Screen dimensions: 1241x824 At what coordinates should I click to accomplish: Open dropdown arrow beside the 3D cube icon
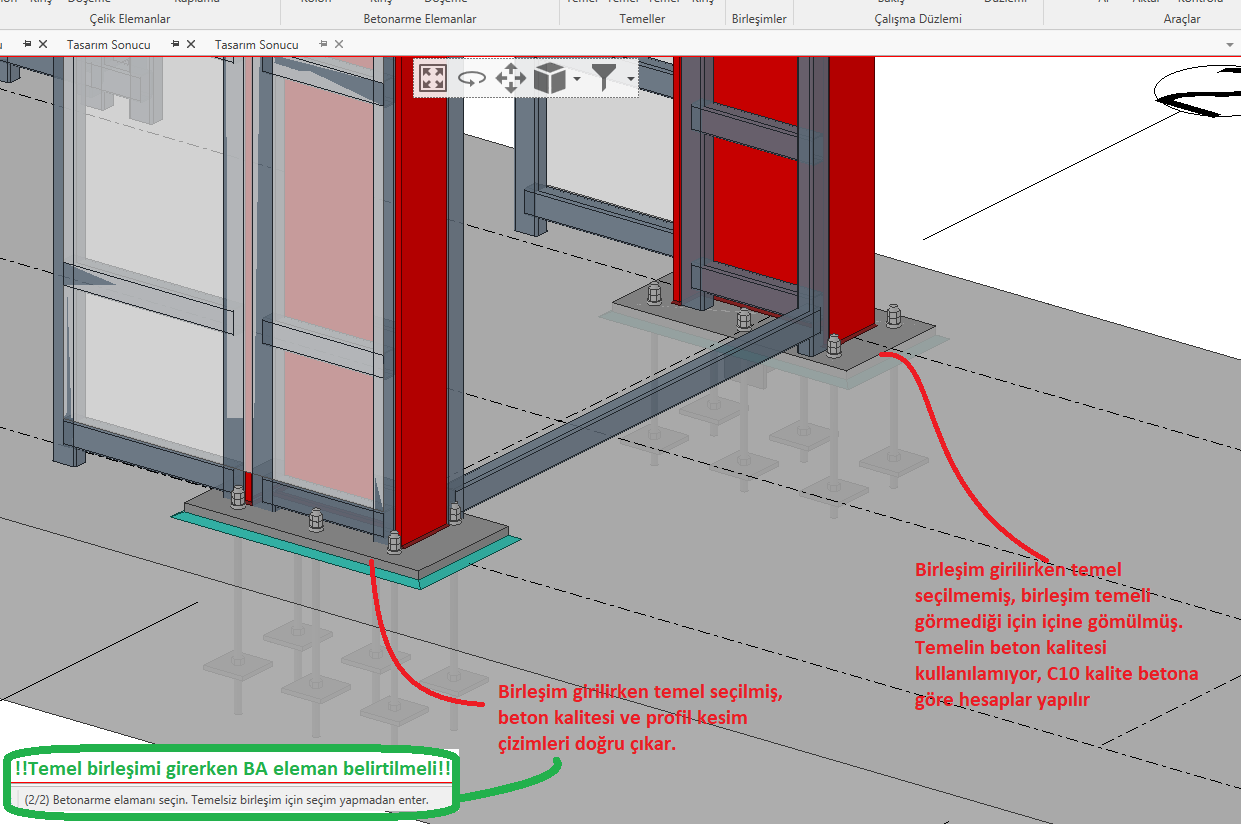pyautogui.click(x=577, y=78)
